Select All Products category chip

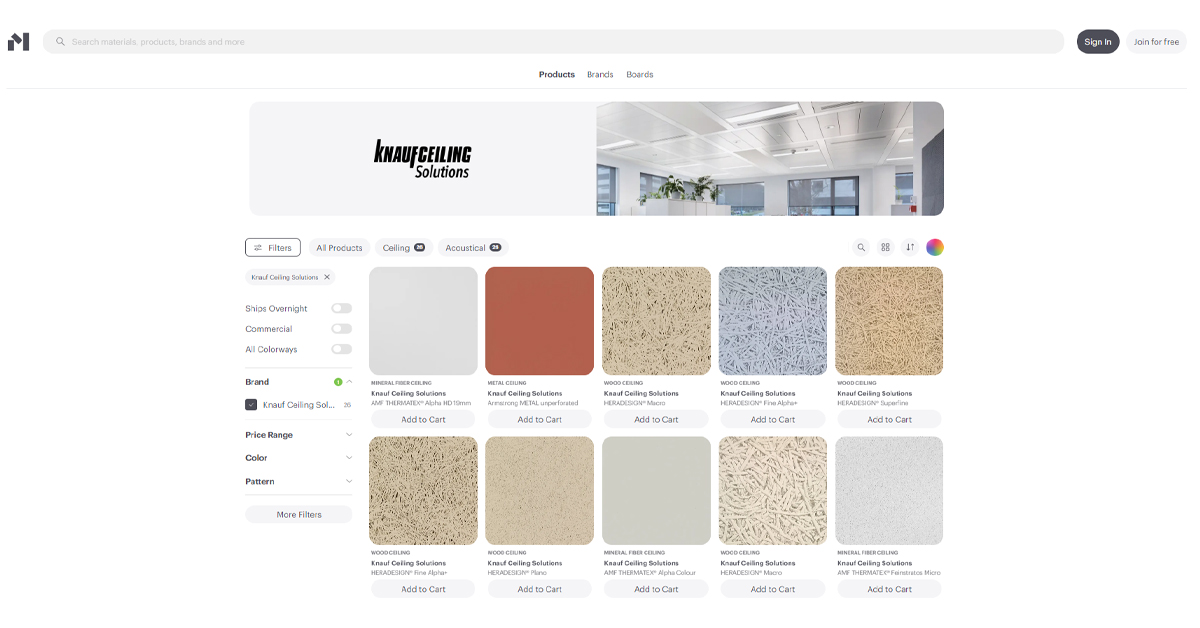tap(339, 247)
